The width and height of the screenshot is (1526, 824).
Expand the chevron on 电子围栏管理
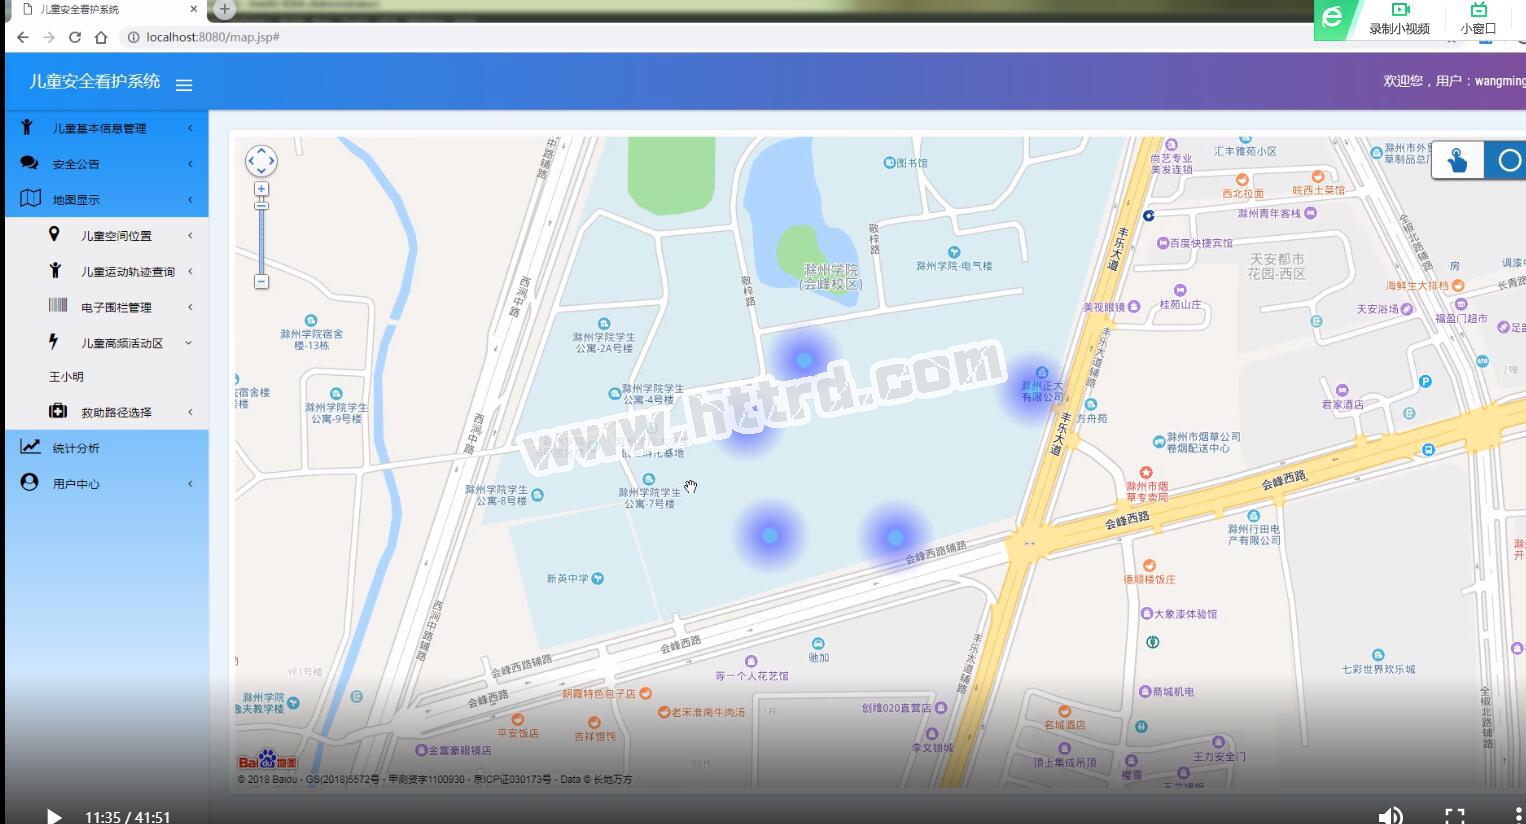(190, 307)
